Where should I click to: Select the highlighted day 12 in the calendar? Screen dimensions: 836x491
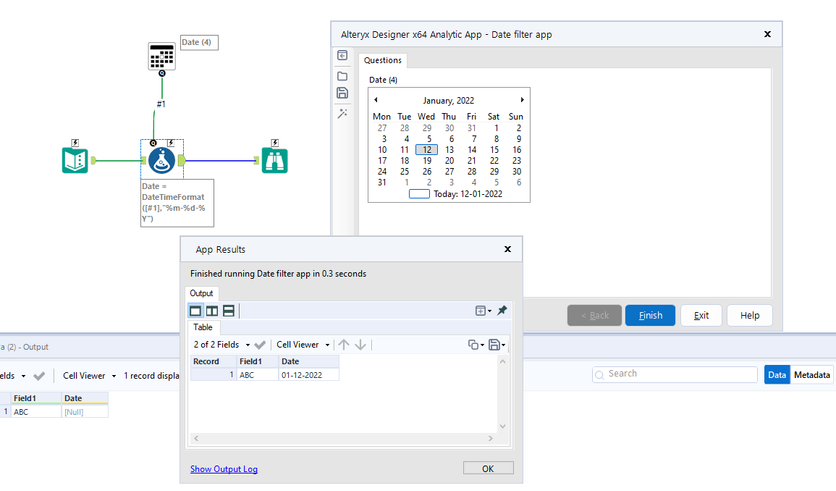[427, 150]
